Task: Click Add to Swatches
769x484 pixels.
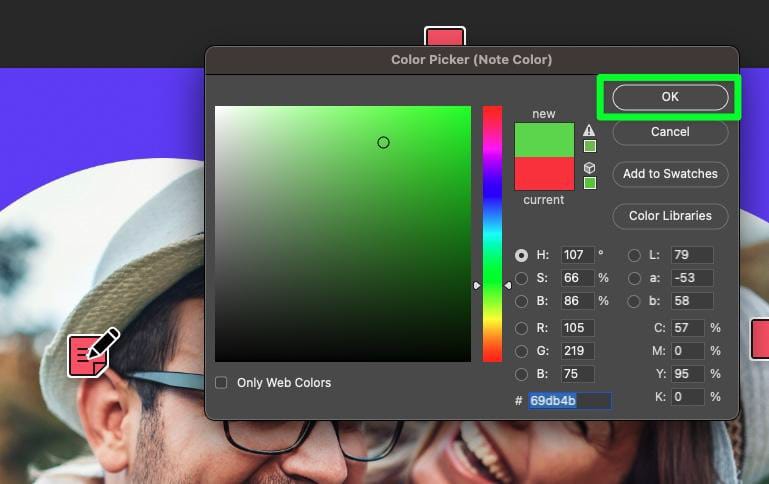Action: point(670,174)
